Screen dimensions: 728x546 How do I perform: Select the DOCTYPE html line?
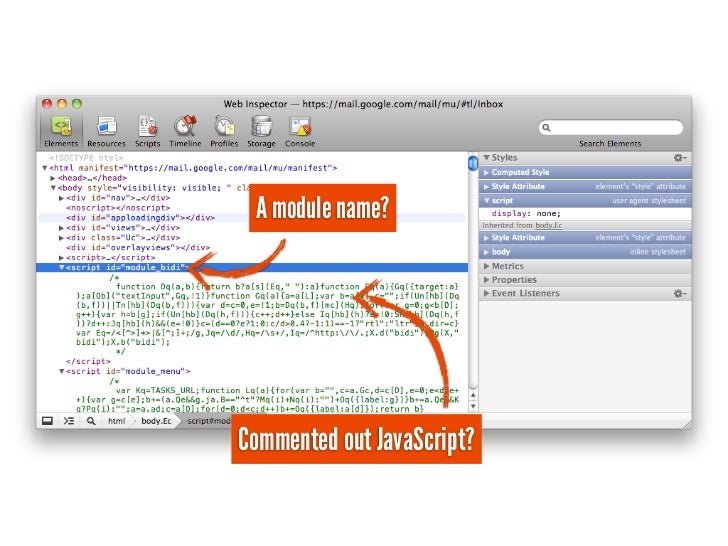coord(86,158)
